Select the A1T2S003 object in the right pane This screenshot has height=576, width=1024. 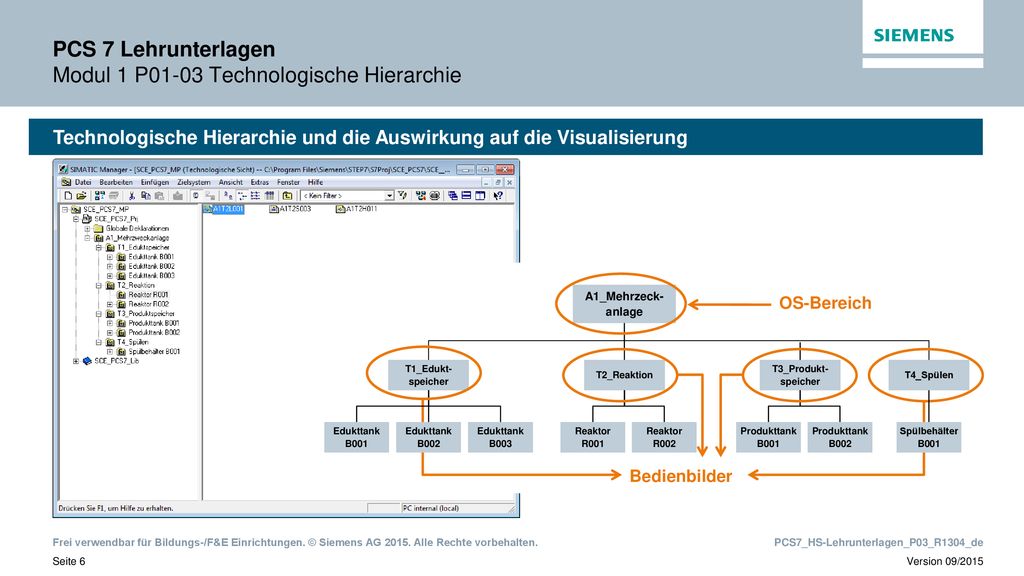click(x=290, y=209)
